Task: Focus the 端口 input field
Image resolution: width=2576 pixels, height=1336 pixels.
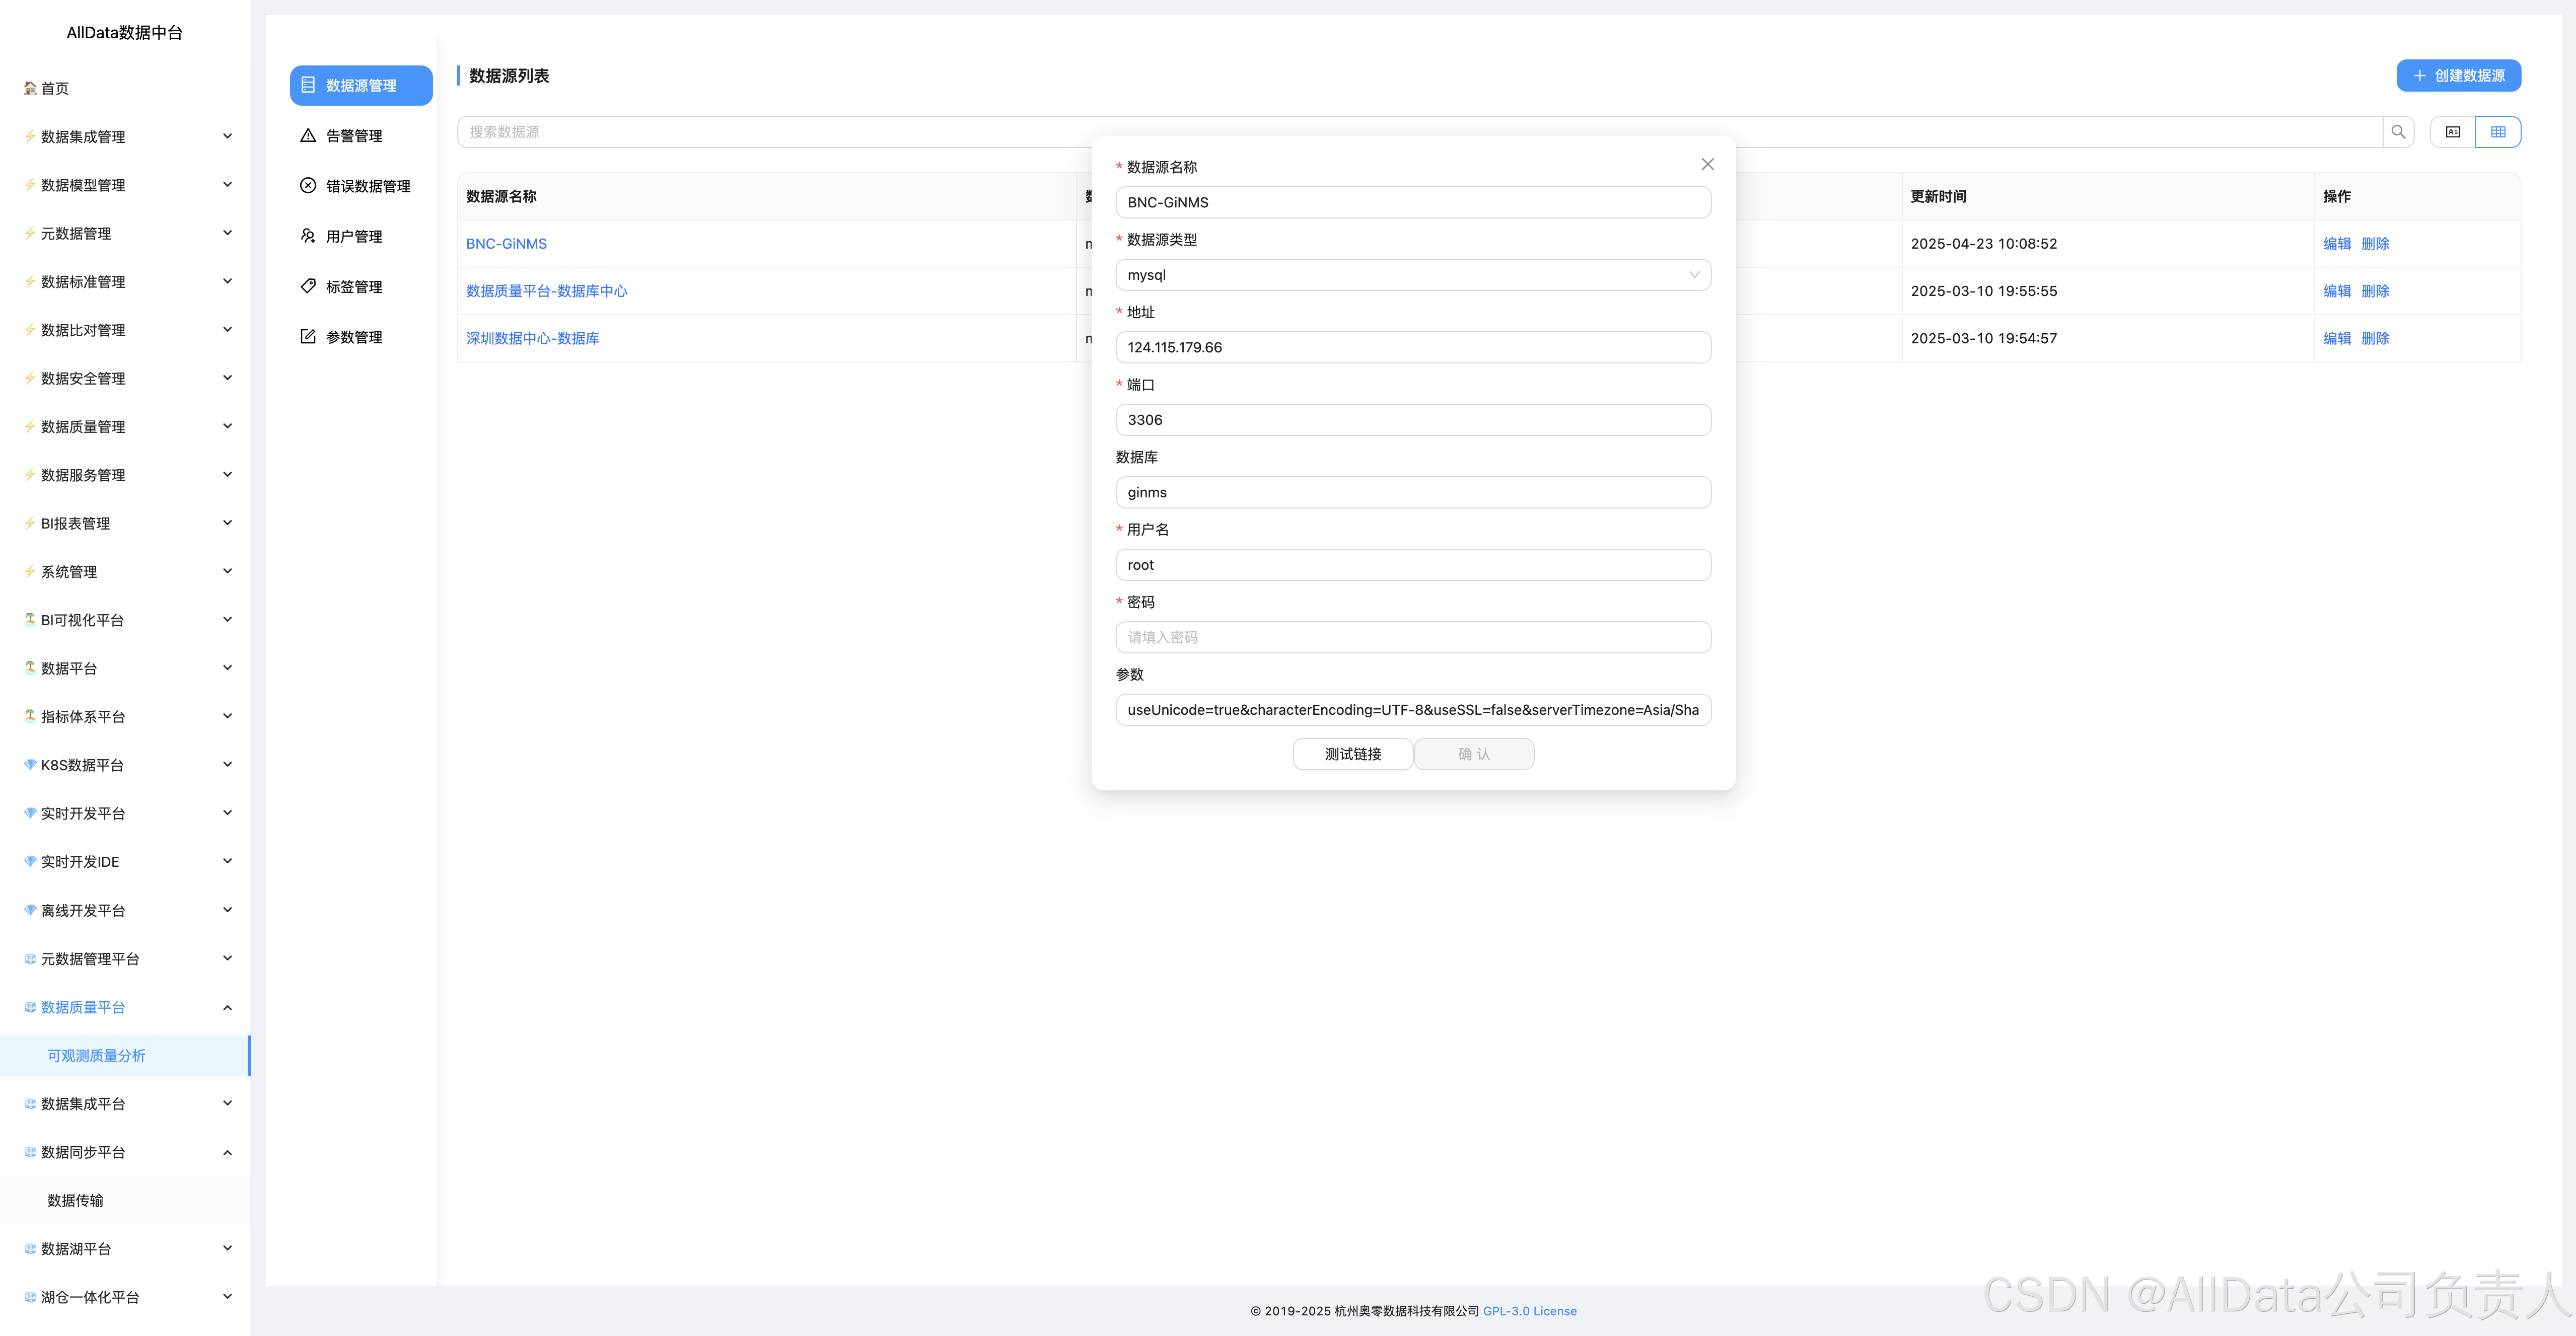Action: tap(1413, 420)
